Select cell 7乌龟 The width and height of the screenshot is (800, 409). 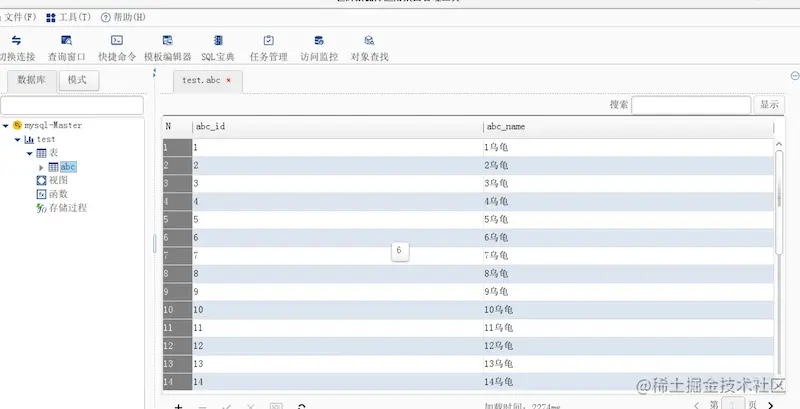(628, 255)
